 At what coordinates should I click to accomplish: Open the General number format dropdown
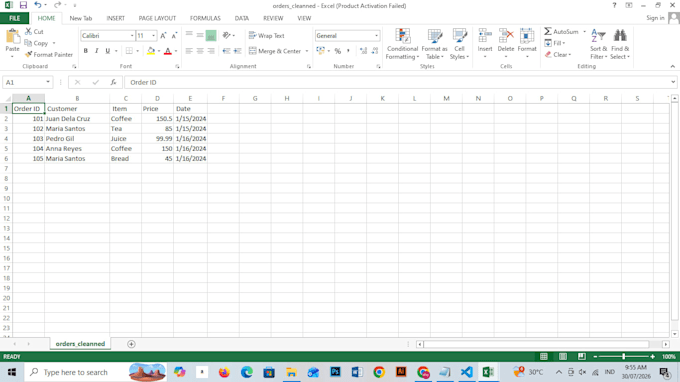(x=376, y=36)
